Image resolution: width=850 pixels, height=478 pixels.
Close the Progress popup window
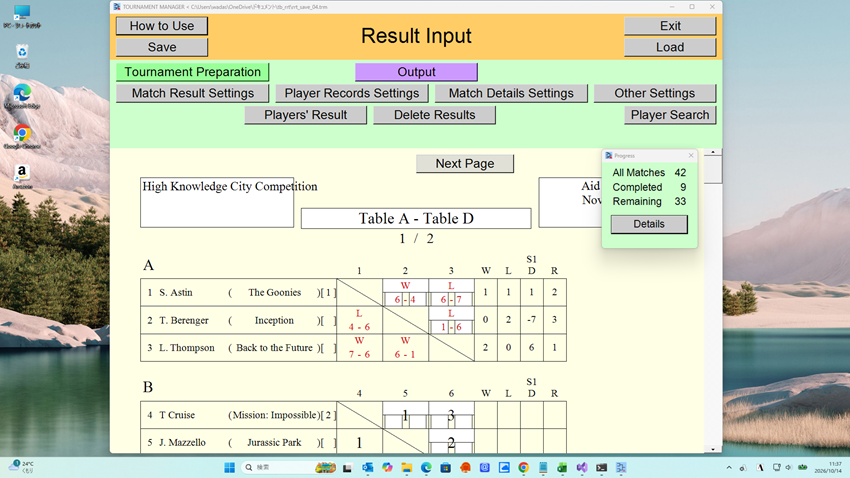[691, 156]
